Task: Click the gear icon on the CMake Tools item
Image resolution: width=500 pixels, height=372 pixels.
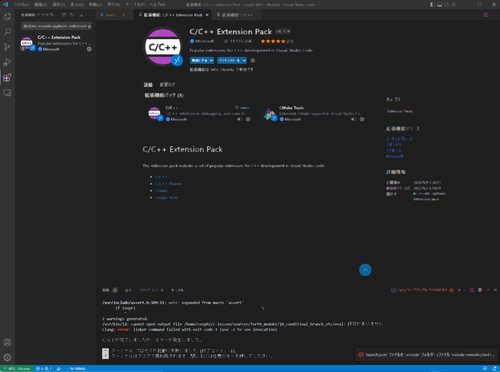Action: click(x=362, y=119)
